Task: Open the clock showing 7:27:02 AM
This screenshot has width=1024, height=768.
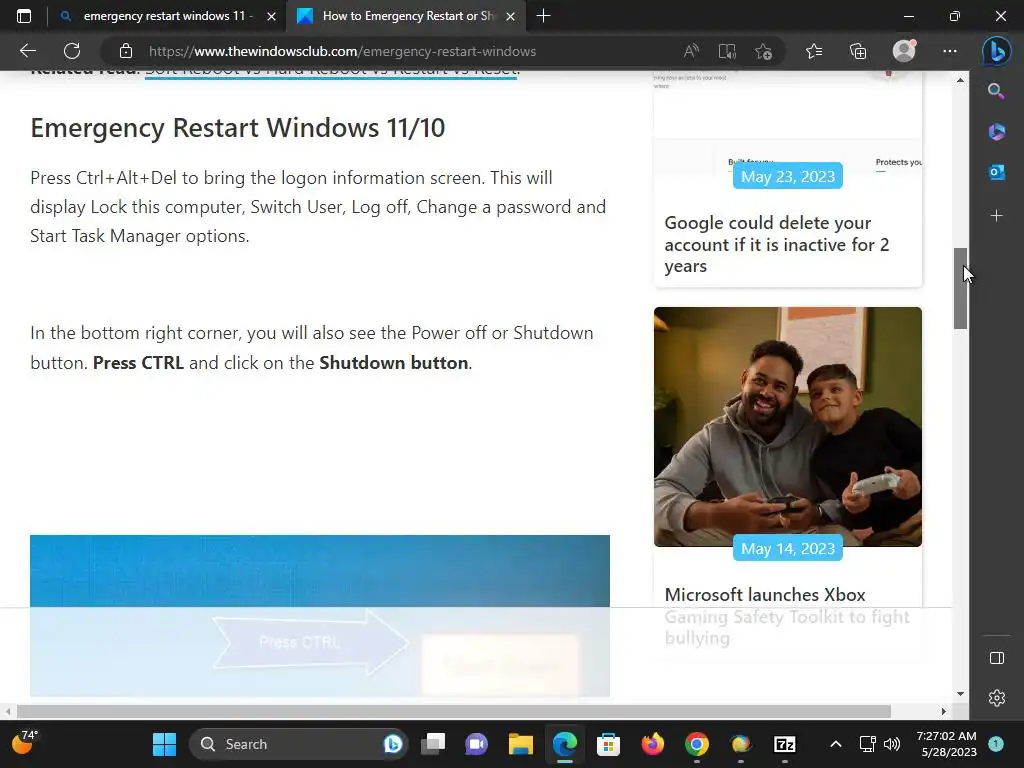Action: (946, 744)
